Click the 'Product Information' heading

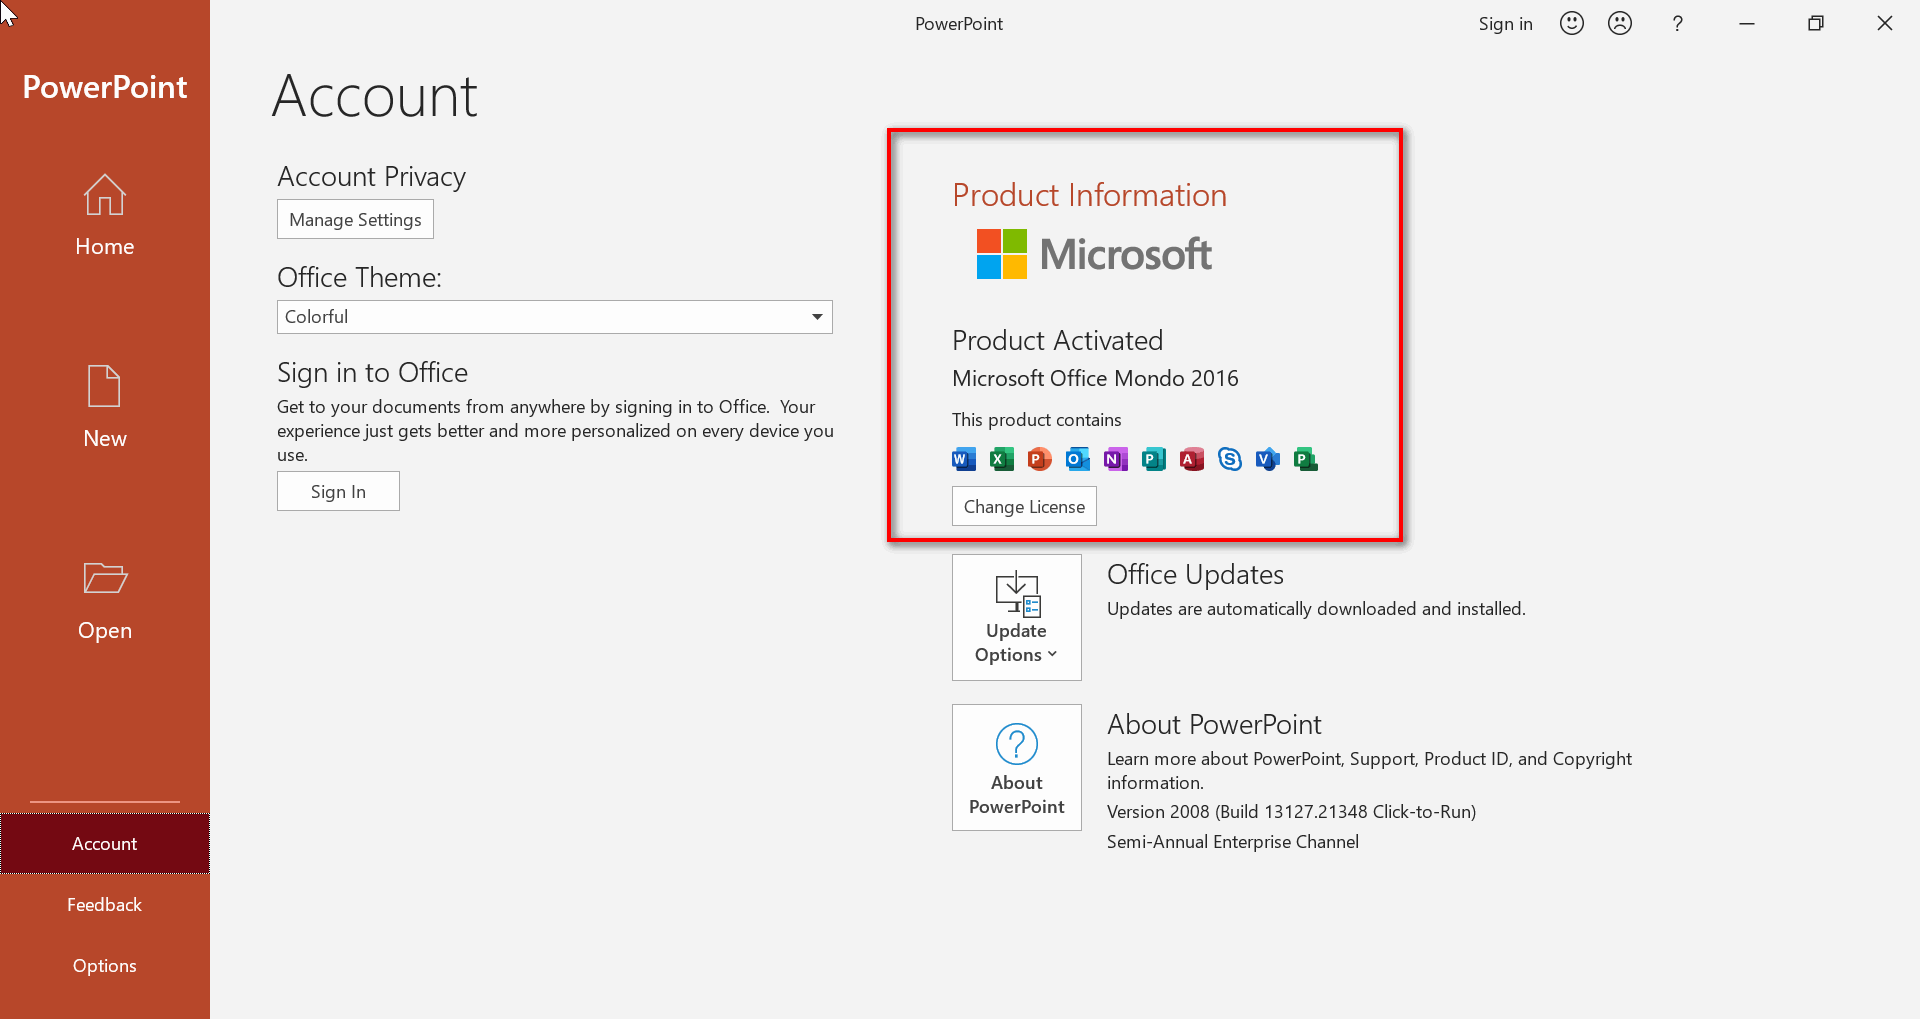(x=1089, y=194)
